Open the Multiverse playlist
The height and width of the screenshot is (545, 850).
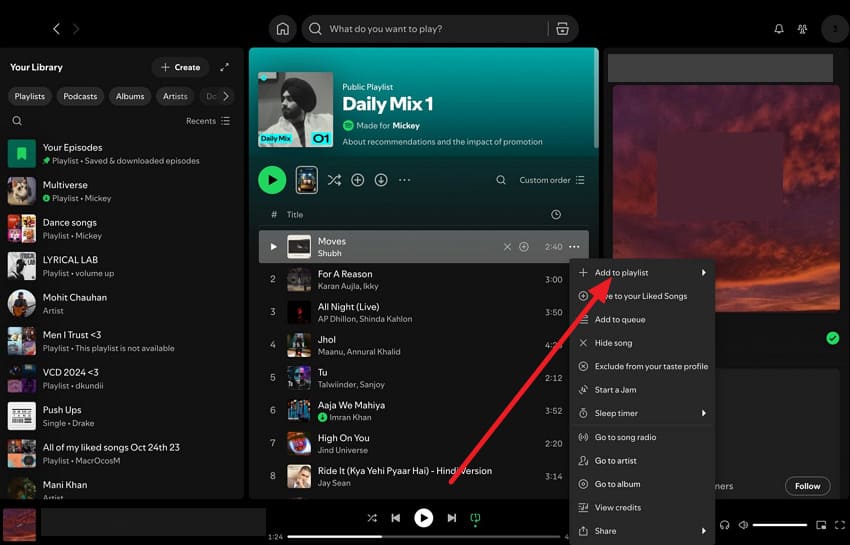point(123,191)
